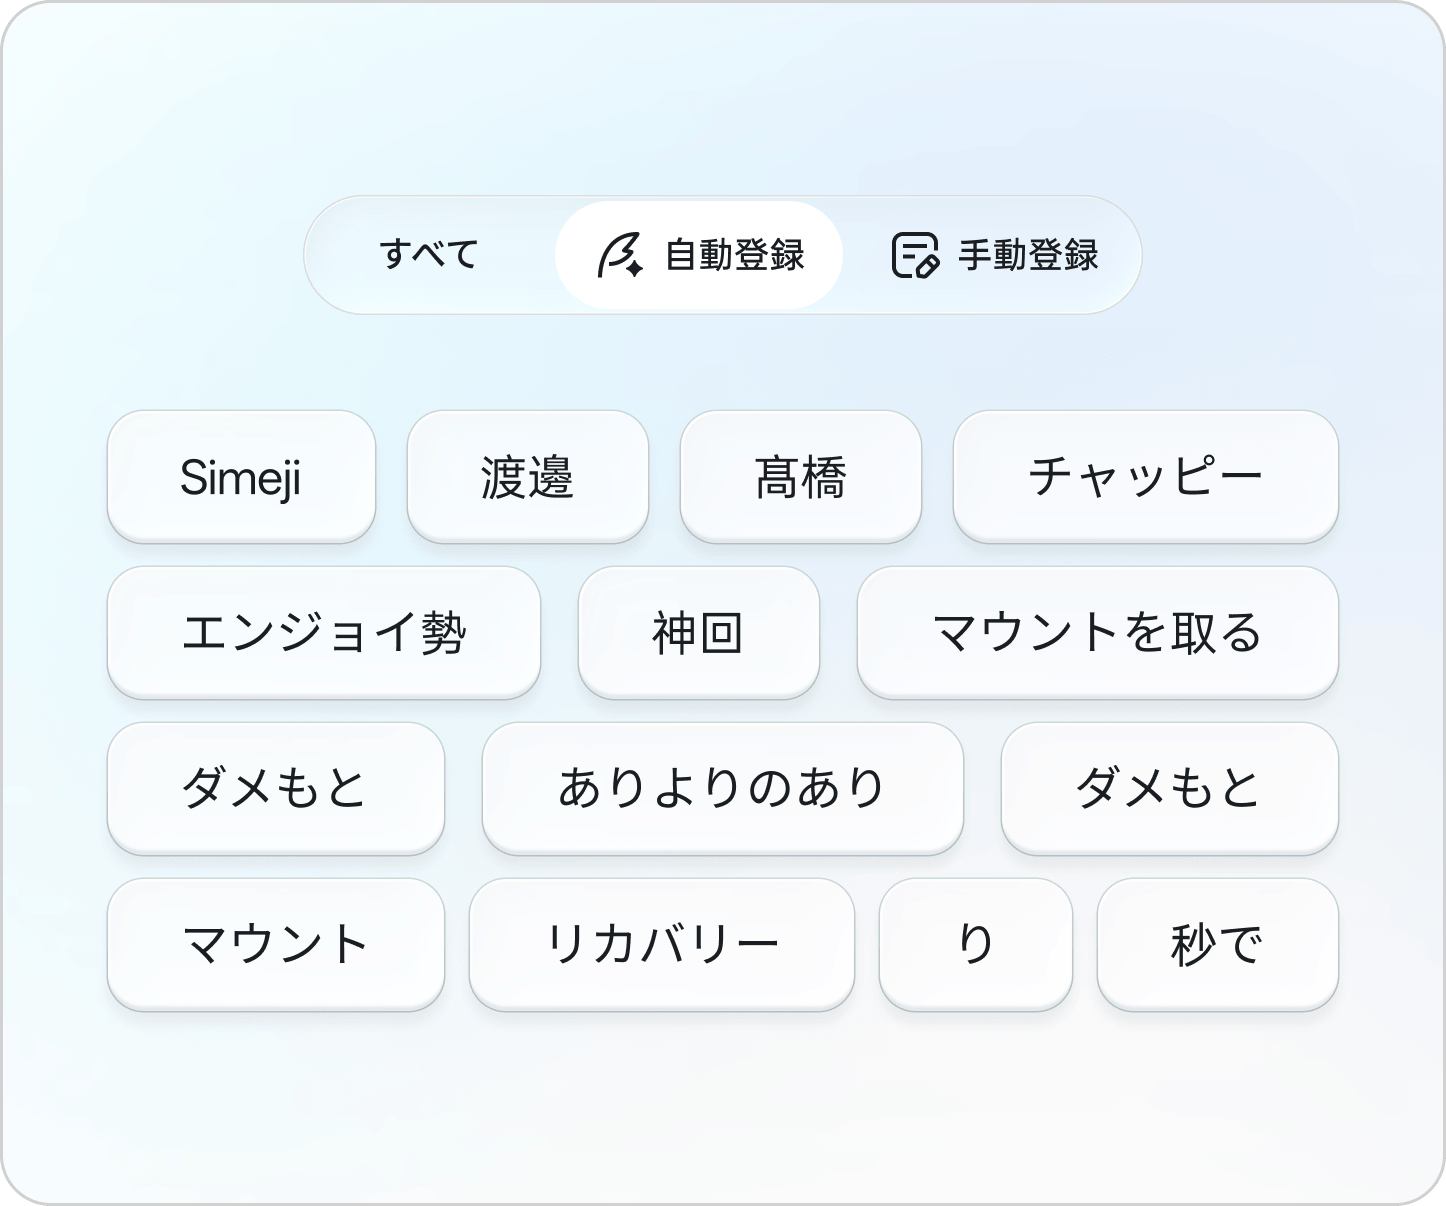The width and height of the screenshot is (1446, 1206).
Task: Select the 自動登録 tab label
Action: point(735,255)
